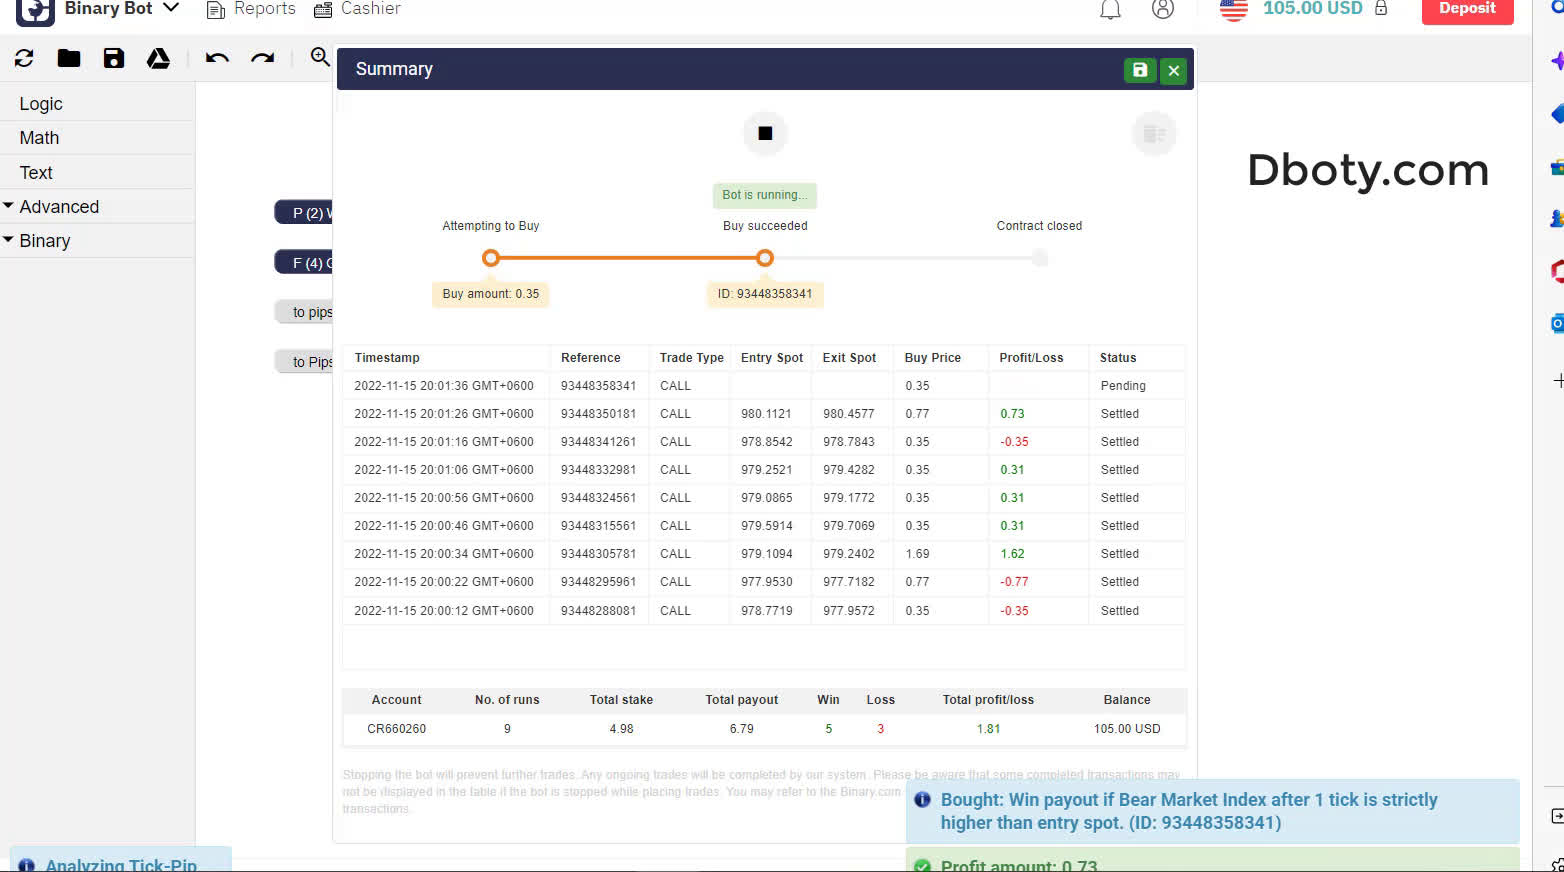Image resolution: width=1564 pixels, height=872 pixels.
Task: Open the 105.00 USD account balance
Action: click(1312, 9)
